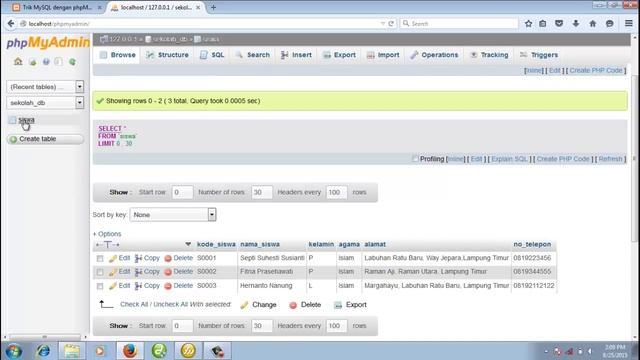Sort by nama_siswa column header
The image size is (640, 360).
260,244
